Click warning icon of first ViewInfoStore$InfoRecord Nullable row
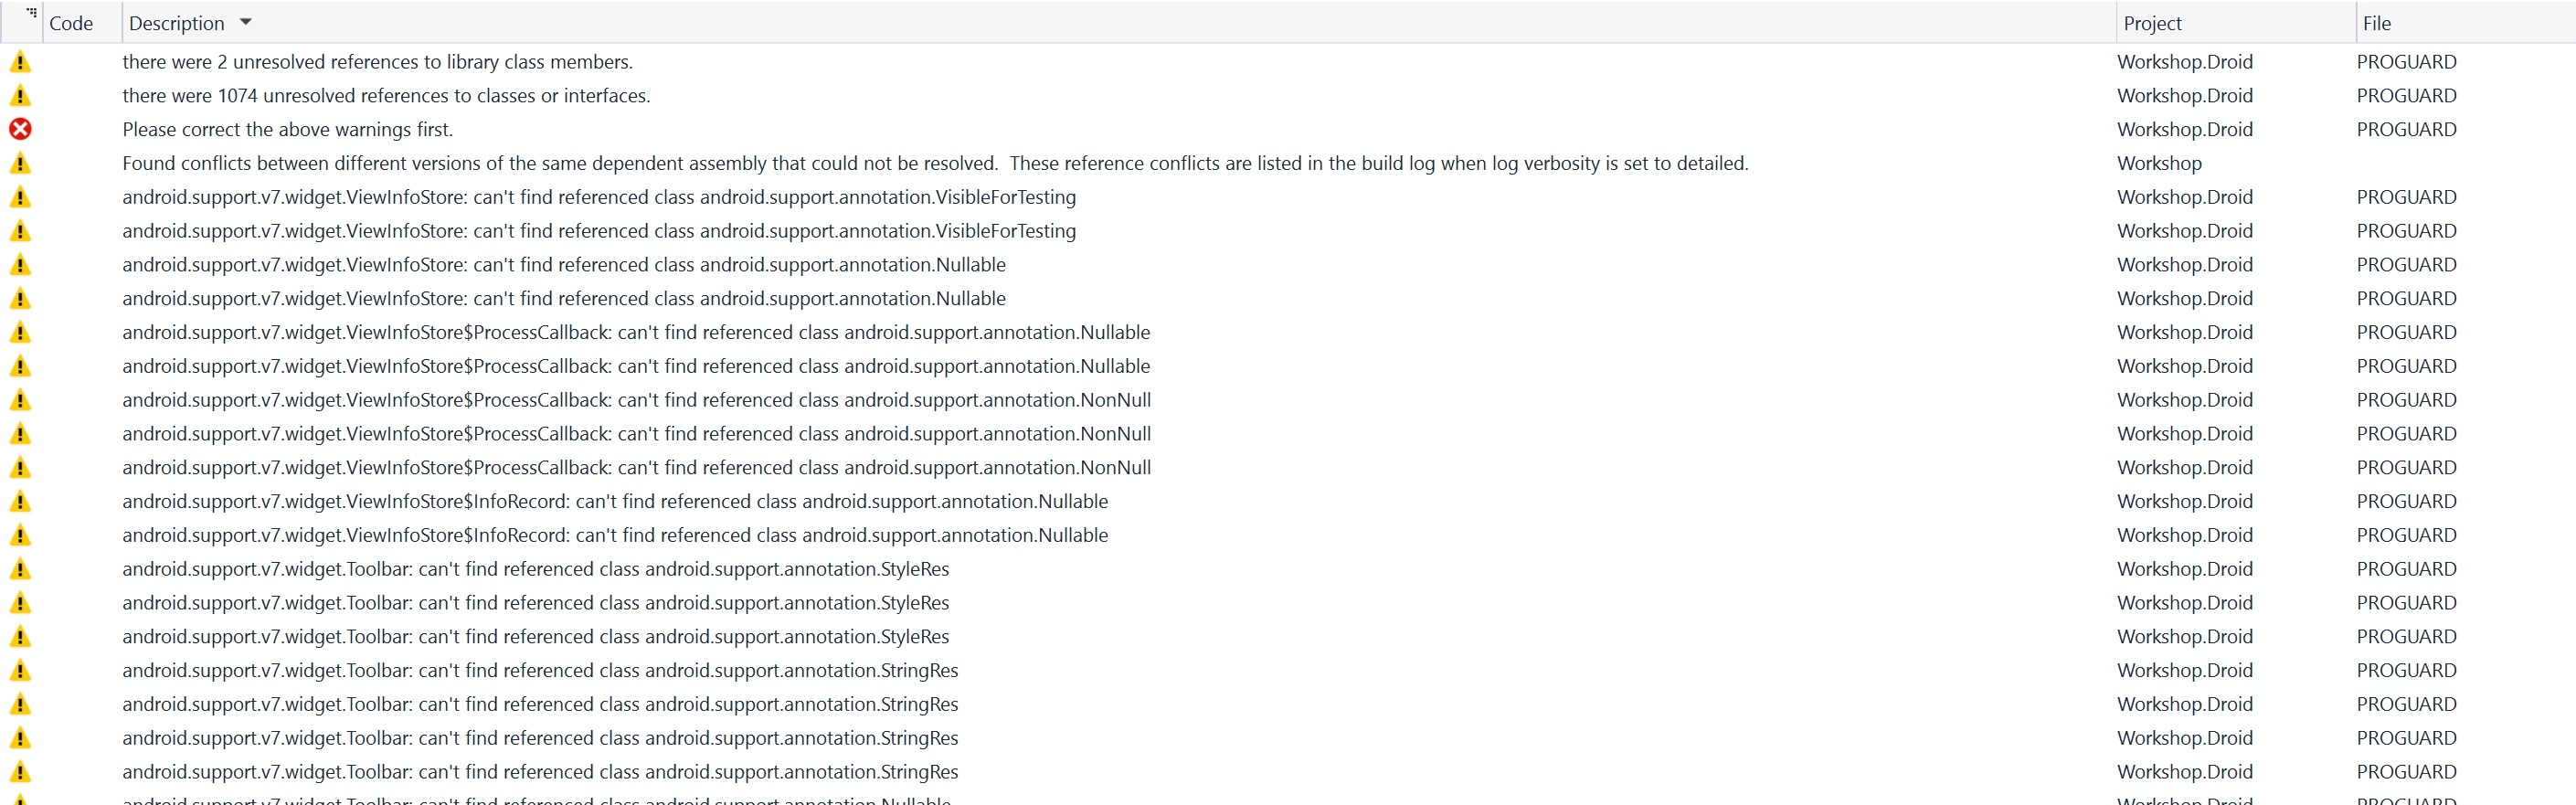The height and width of the screenshot is (805, 2576). coord(20,501)
